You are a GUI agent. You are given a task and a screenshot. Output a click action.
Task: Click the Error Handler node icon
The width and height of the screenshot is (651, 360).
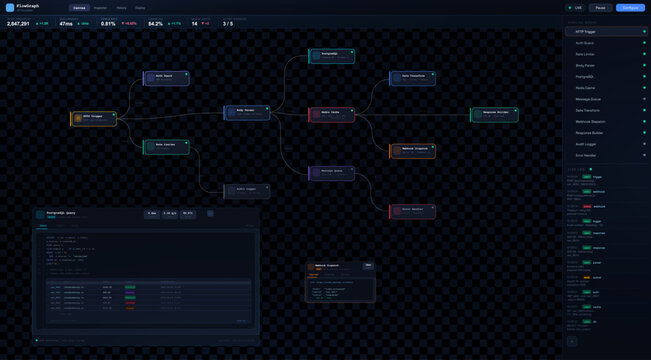pyautogui.click(x=397, y=211)
